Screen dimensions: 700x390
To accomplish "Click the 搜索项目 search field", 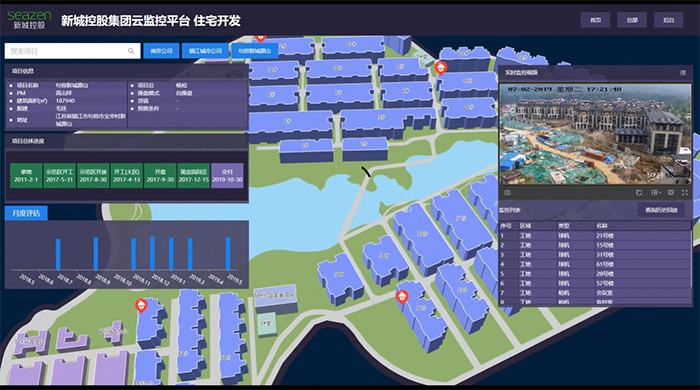I will click(72, 51).
